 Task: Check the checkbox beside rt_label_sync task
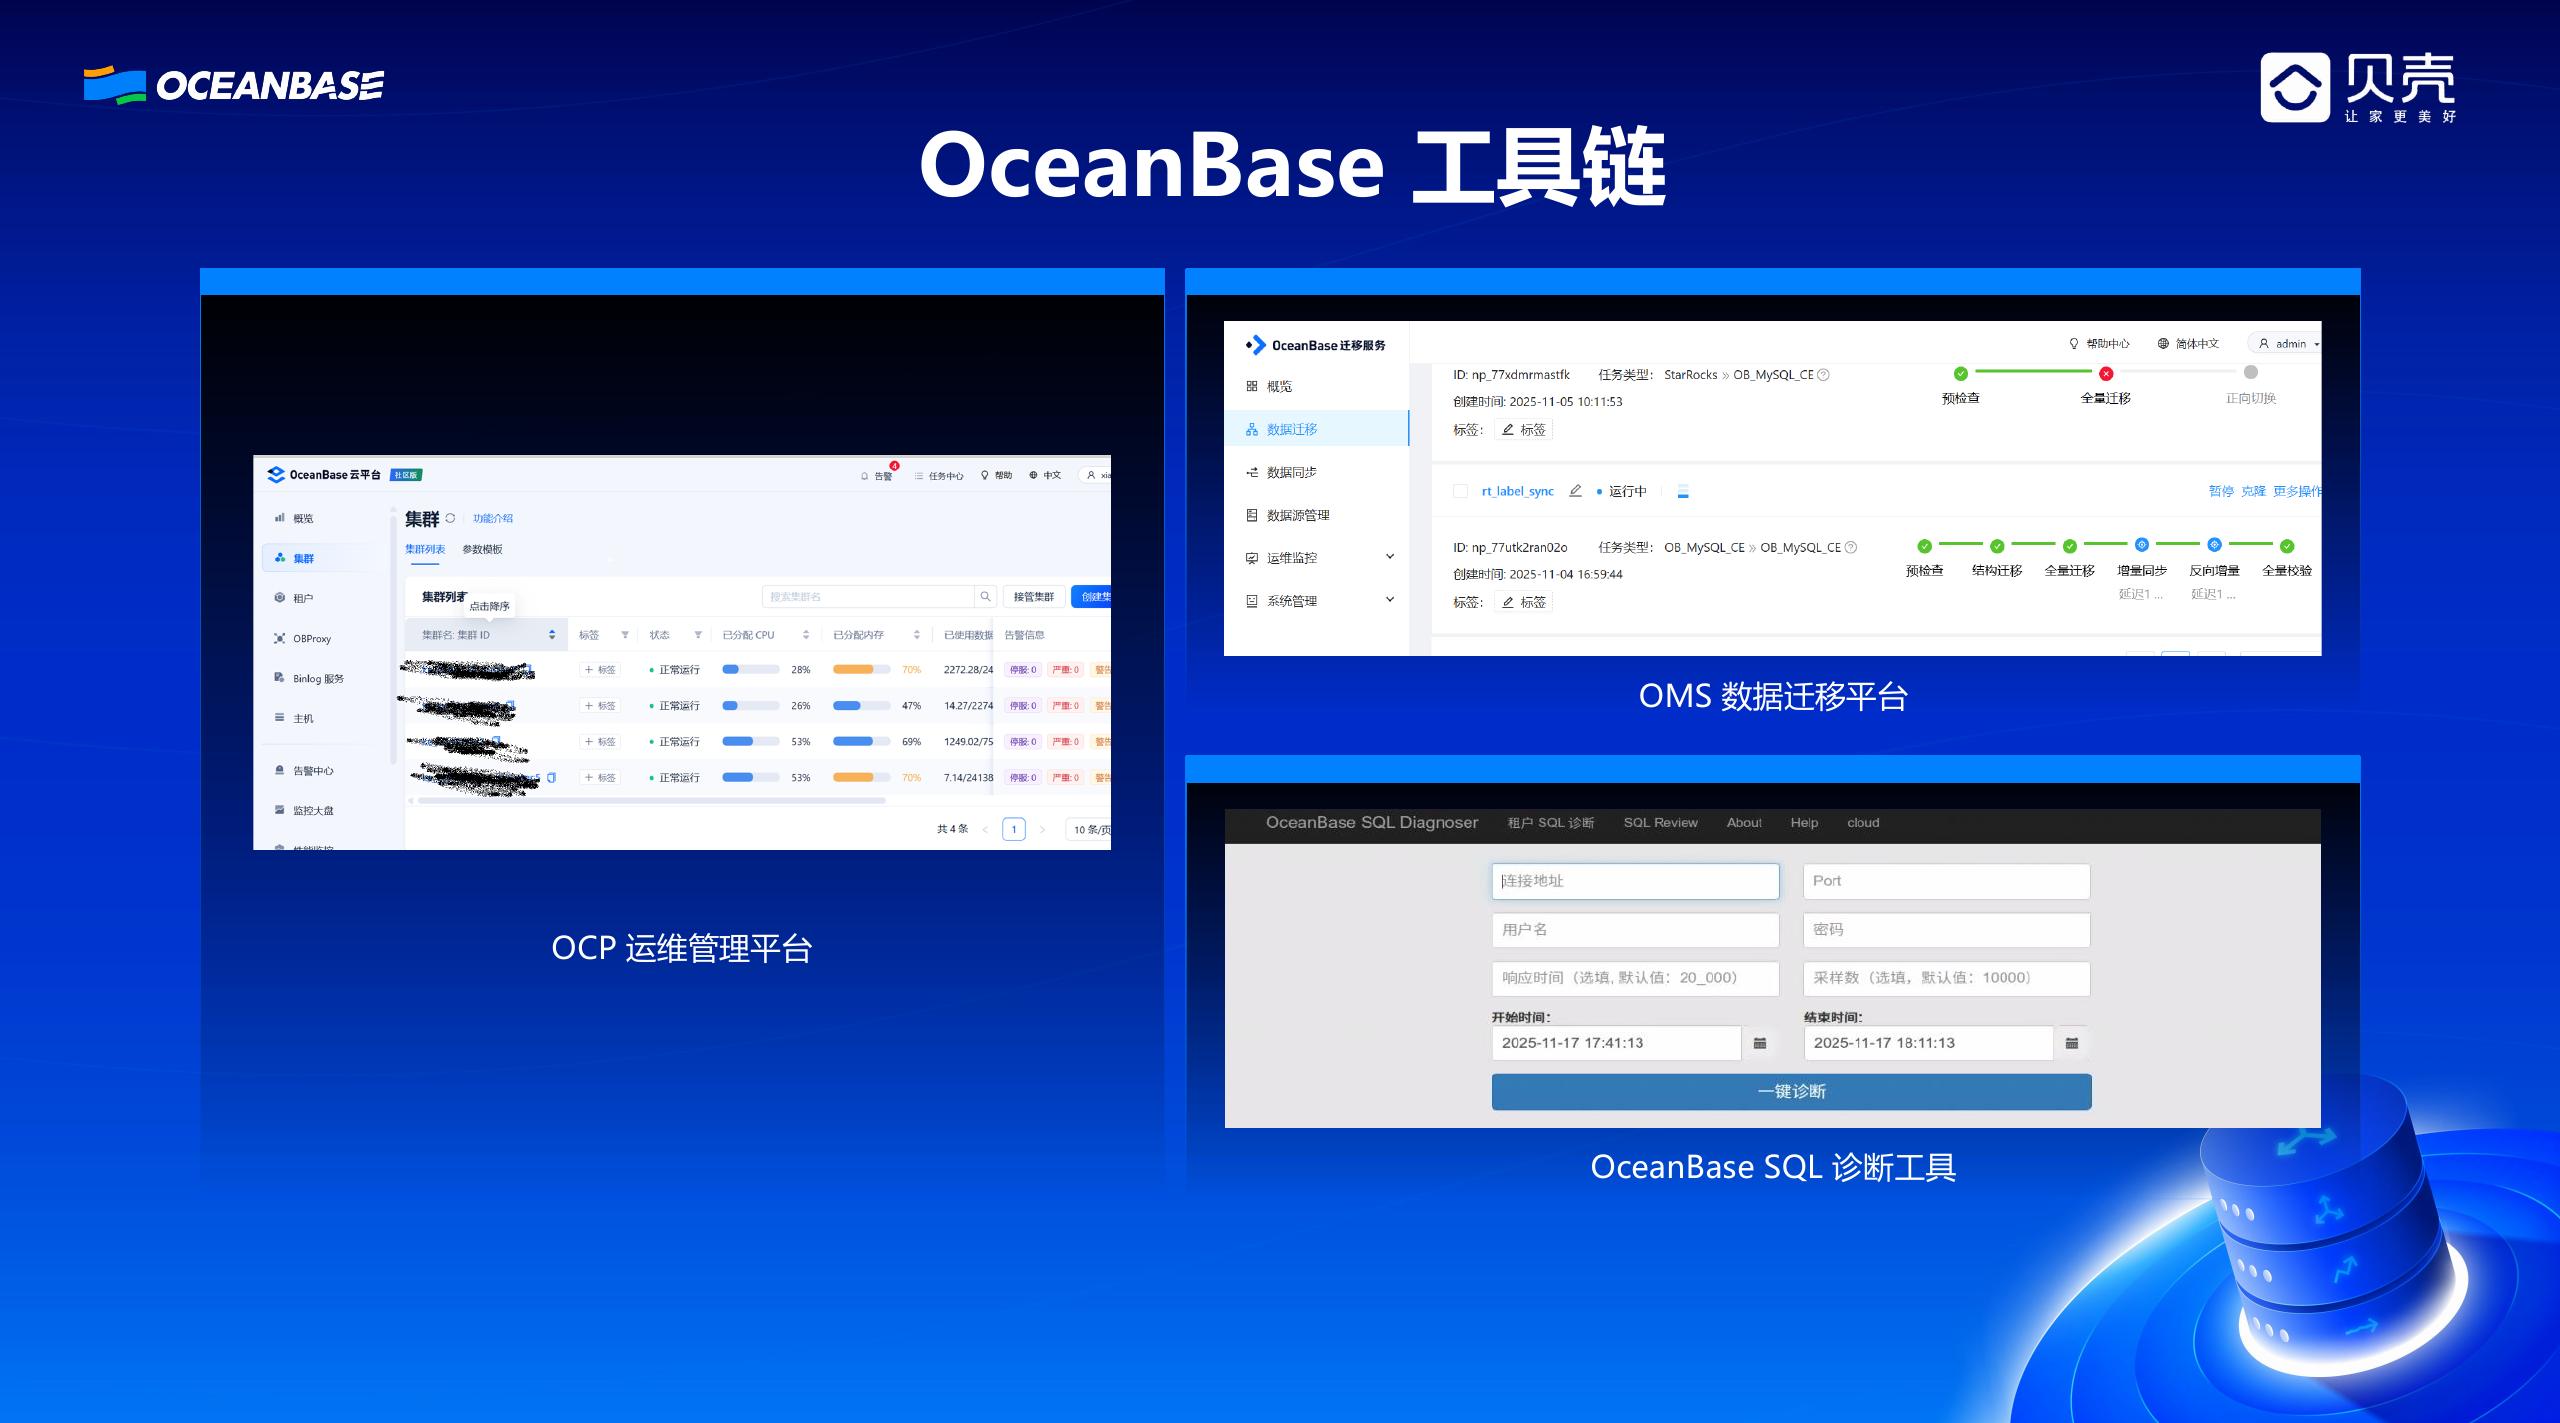point(1458,491)
